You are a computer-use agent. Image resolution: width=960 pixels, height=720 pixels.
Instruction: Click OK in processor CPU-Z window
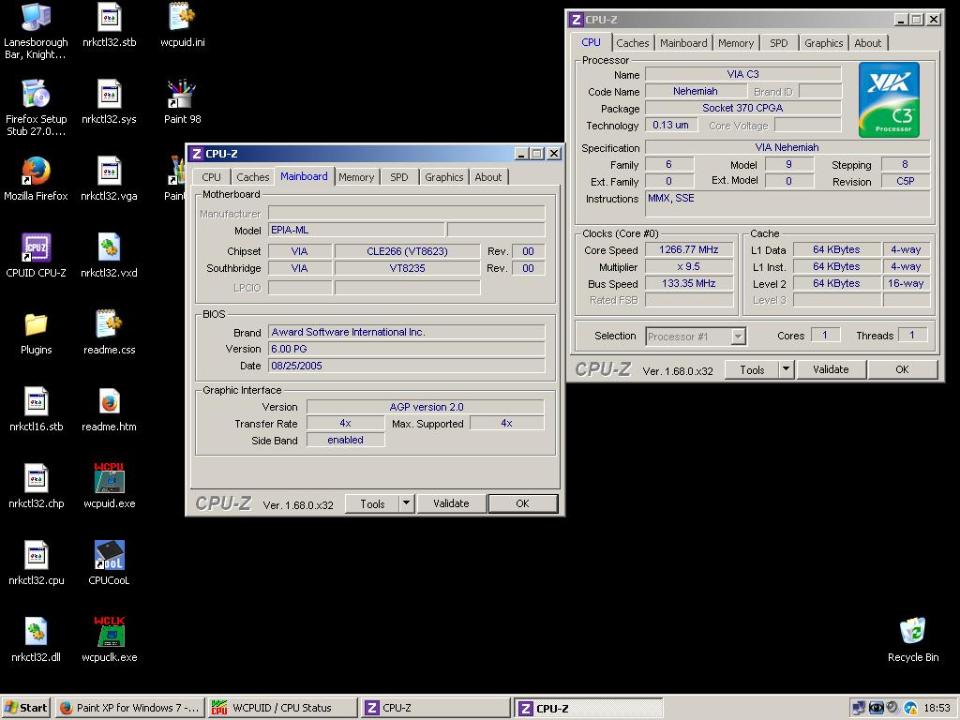(902, 369)
